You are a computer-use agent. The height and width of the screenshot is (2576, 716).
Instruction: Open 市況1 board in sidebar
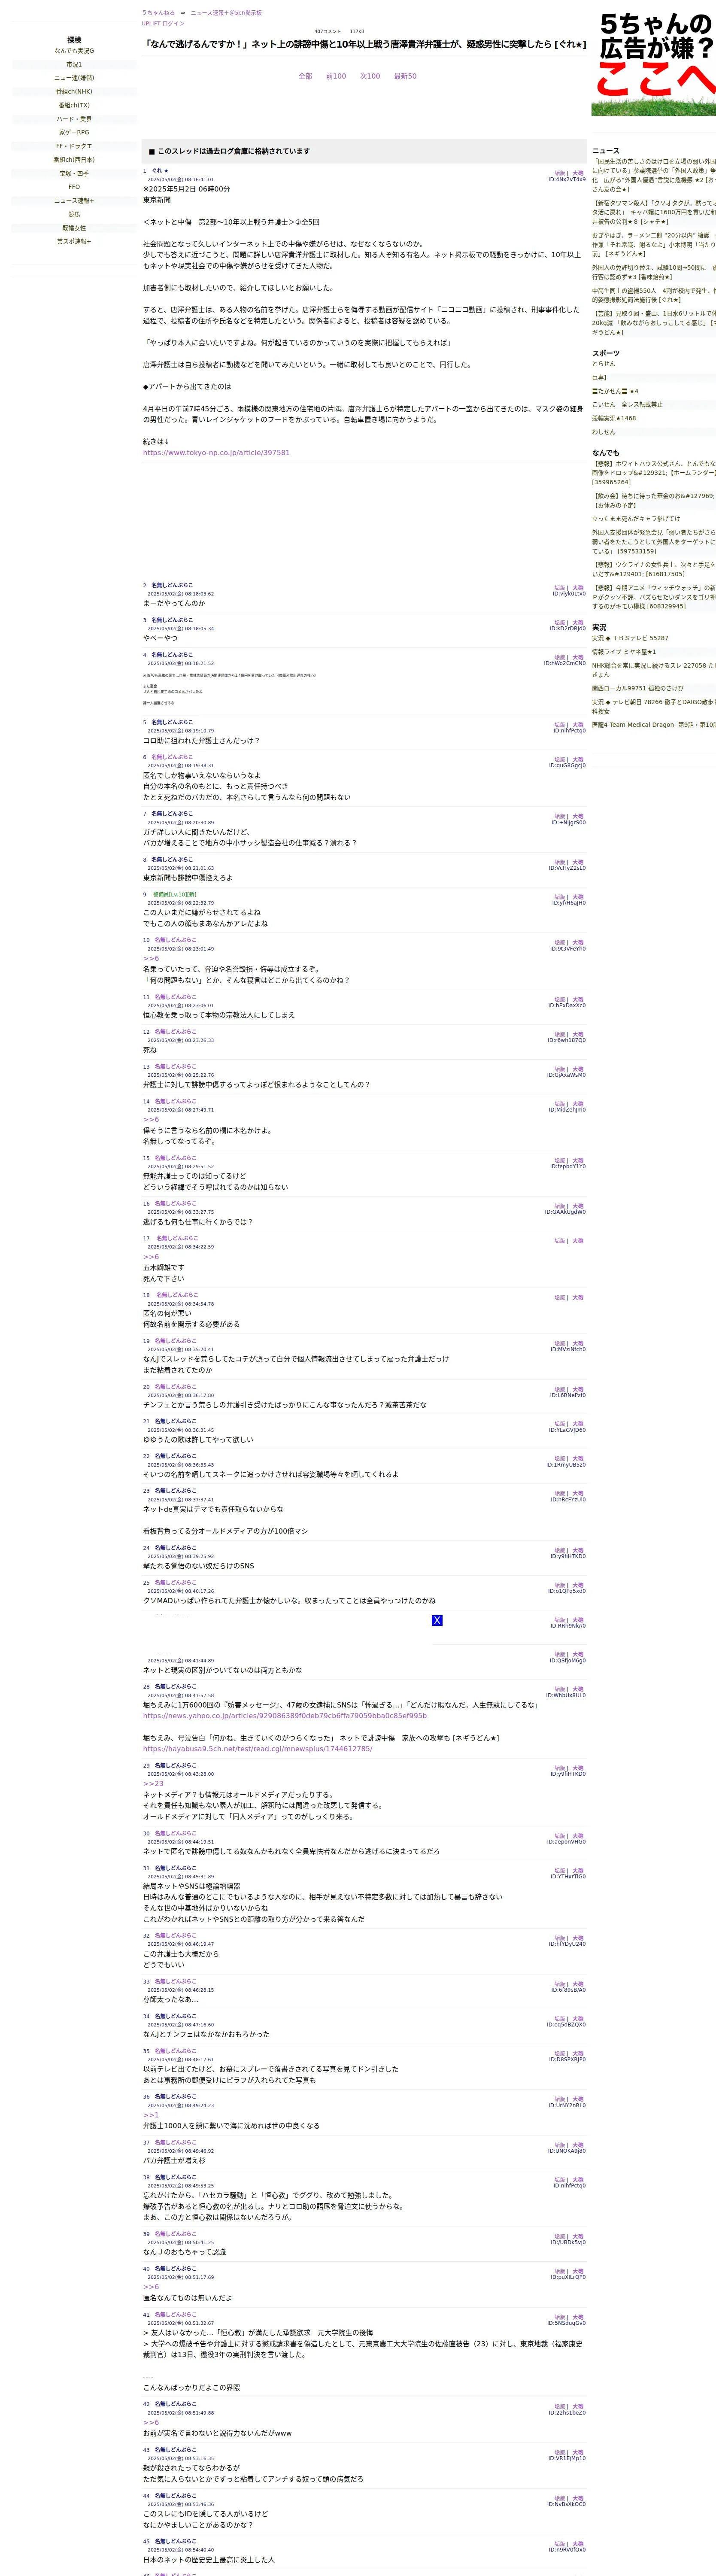[x=74, y=65]
